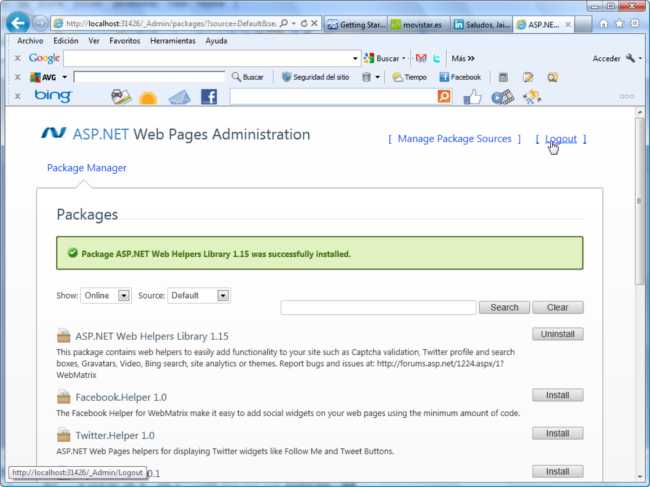Viewport: 650px width, 487px height.
Task: Click the thumbs-up icon in Bing toolbar
Action: pos(472,96)
